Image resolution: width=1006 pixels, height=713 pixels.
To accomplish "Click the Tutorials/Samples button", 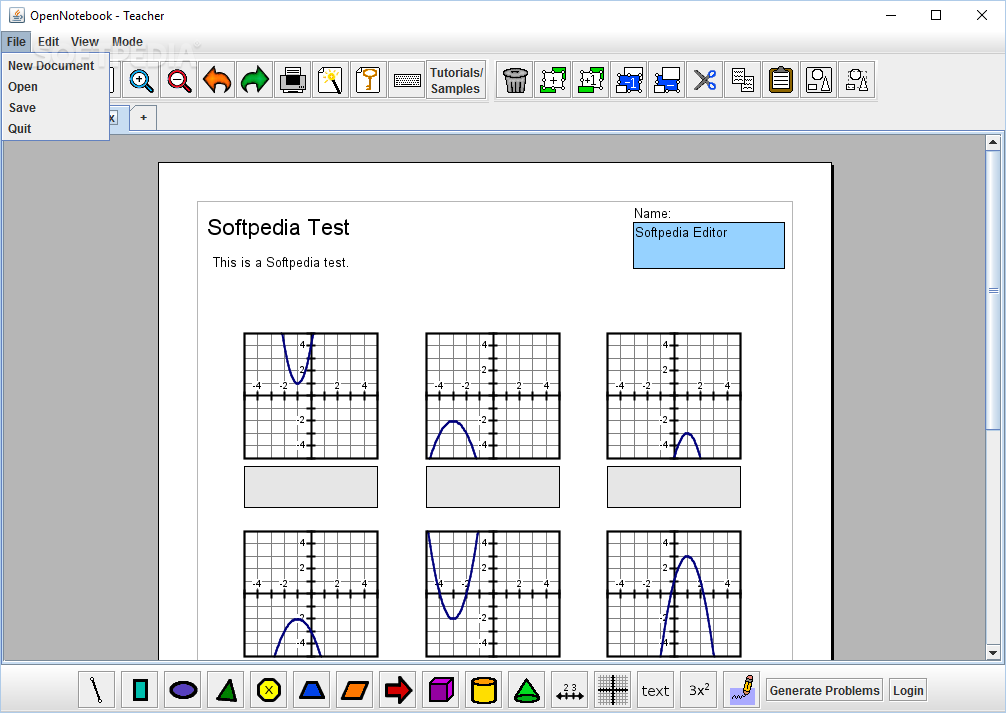I will [456, 80].
